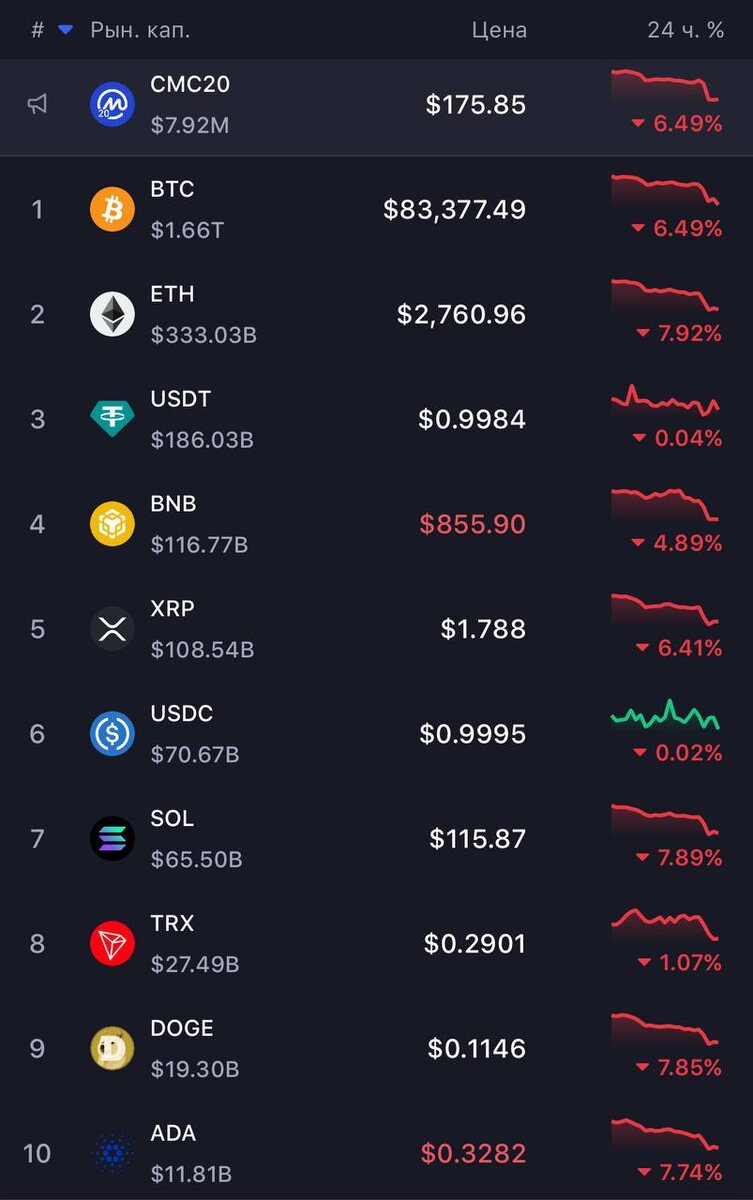753x1200 pixels.
Task: Select the green USDC sparkline chart
Action: click(665, 714)
